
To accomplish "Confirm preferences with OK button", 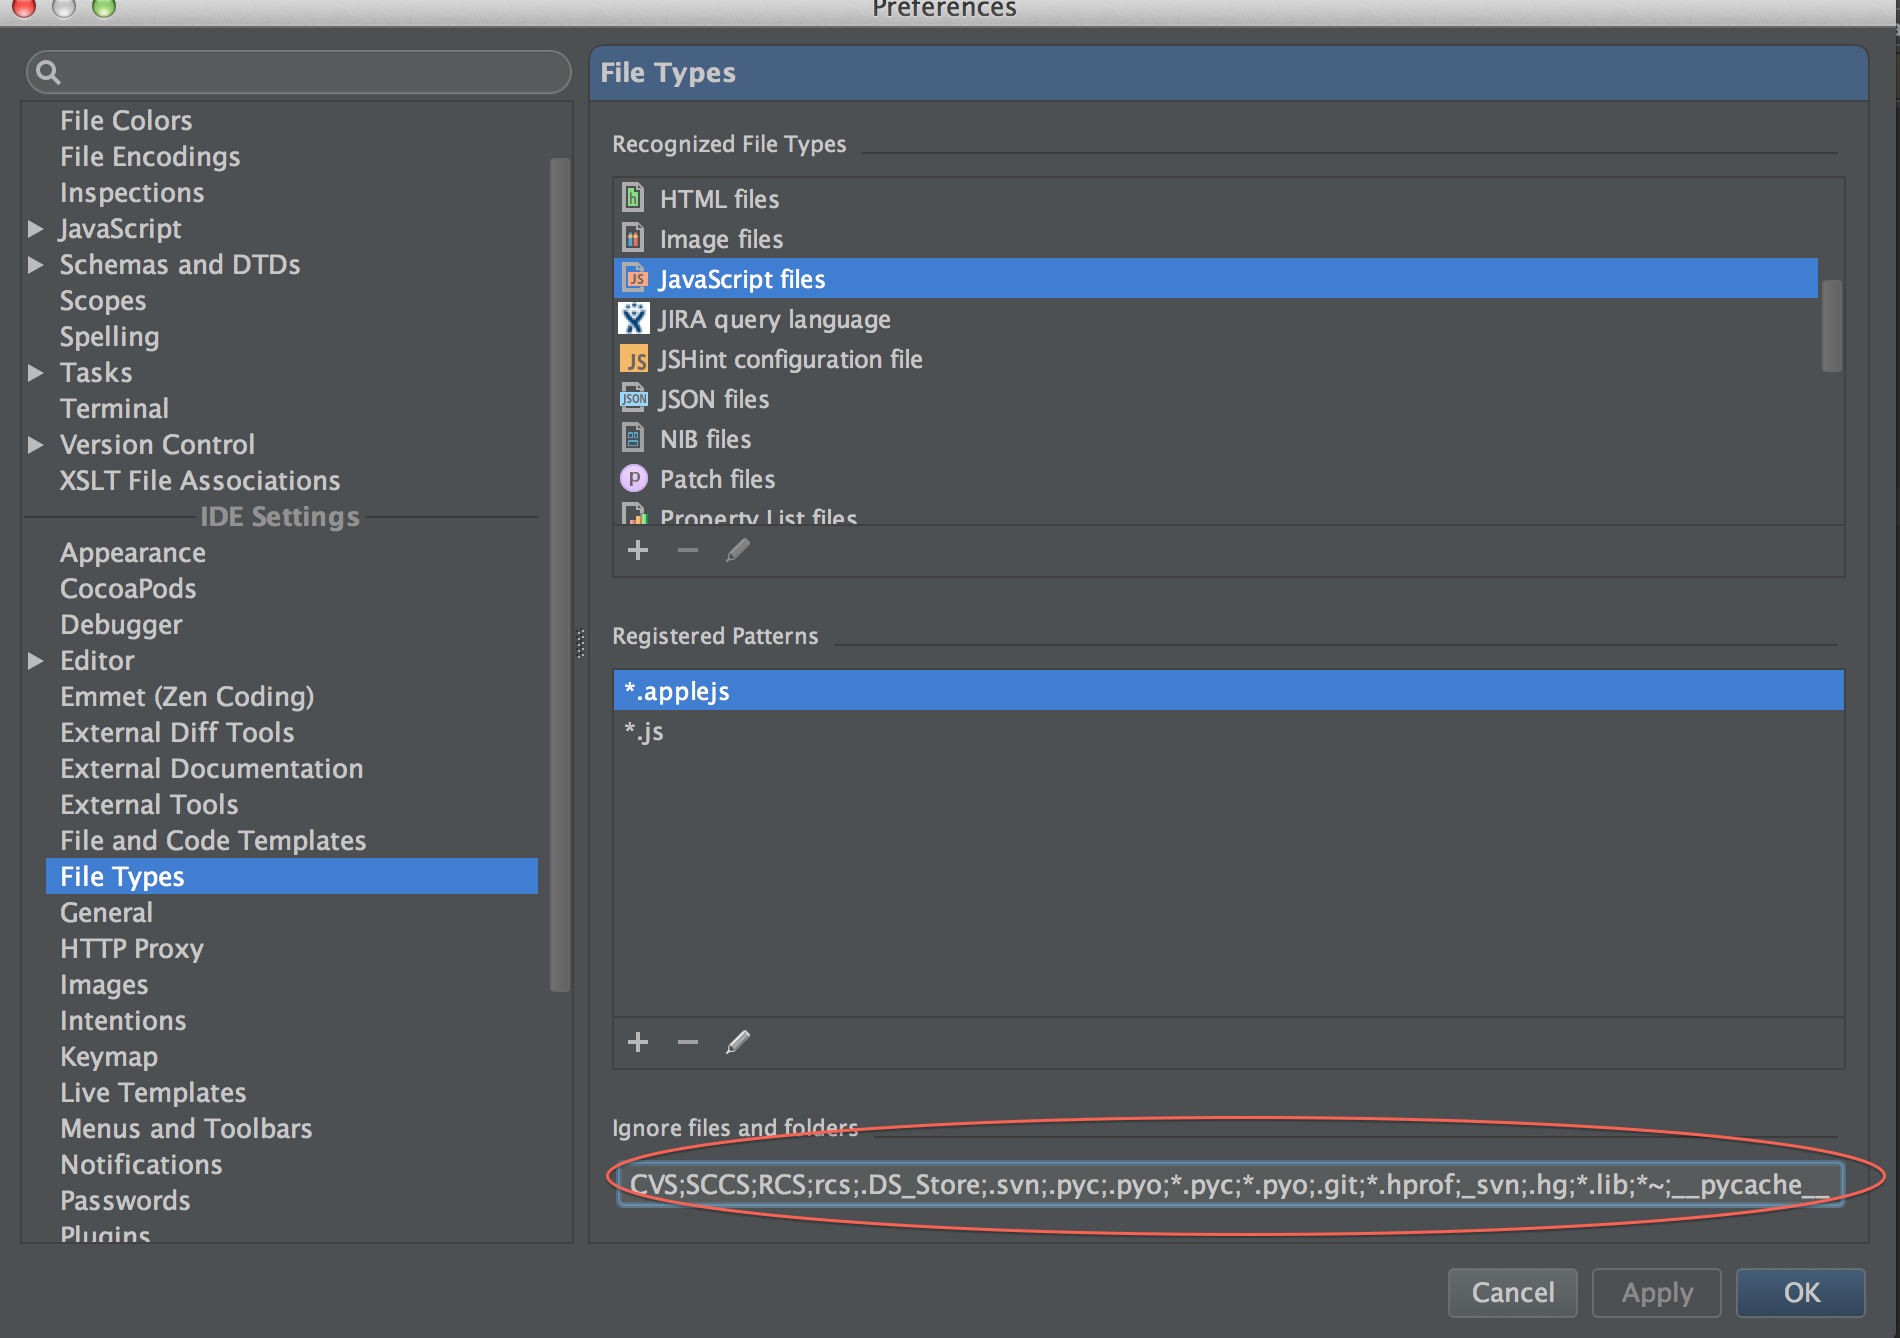I will coord(1801,1293).
